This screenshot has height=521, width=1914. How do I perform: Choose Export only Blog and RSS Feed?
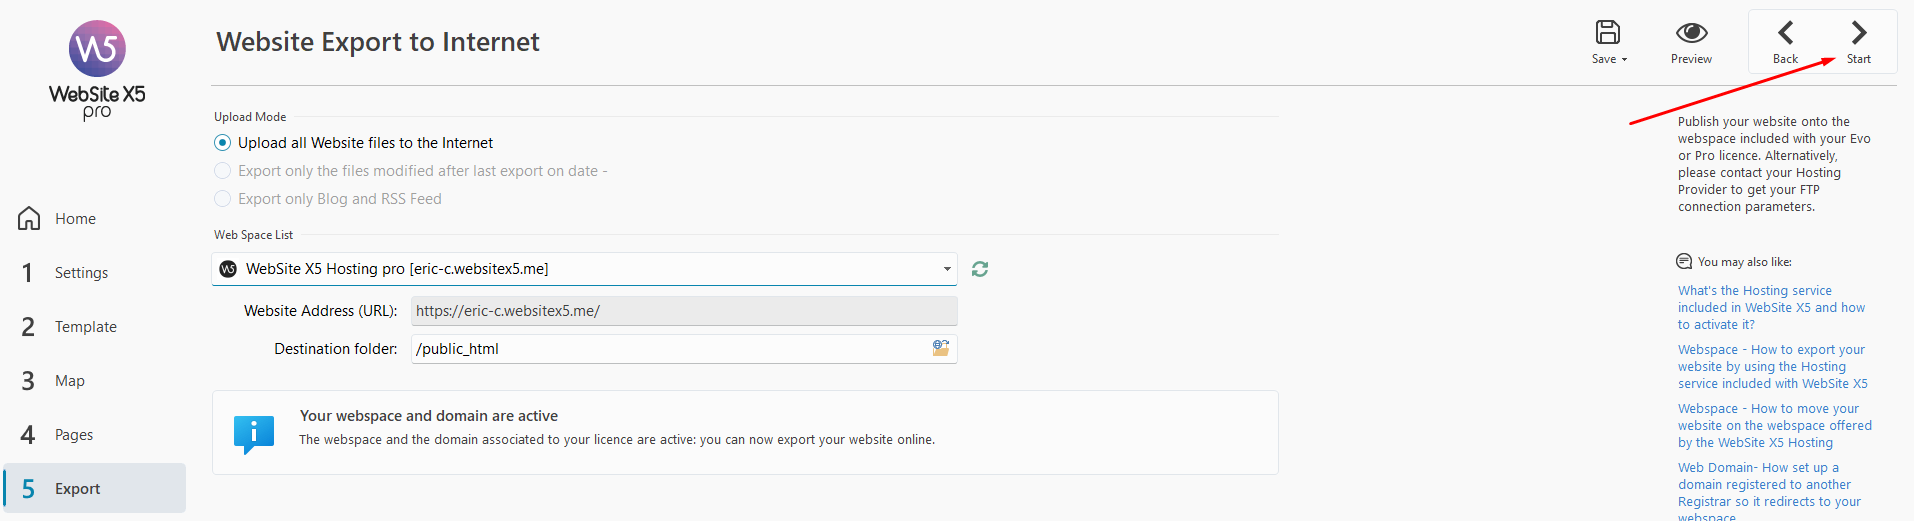click(x=328, y=199)
